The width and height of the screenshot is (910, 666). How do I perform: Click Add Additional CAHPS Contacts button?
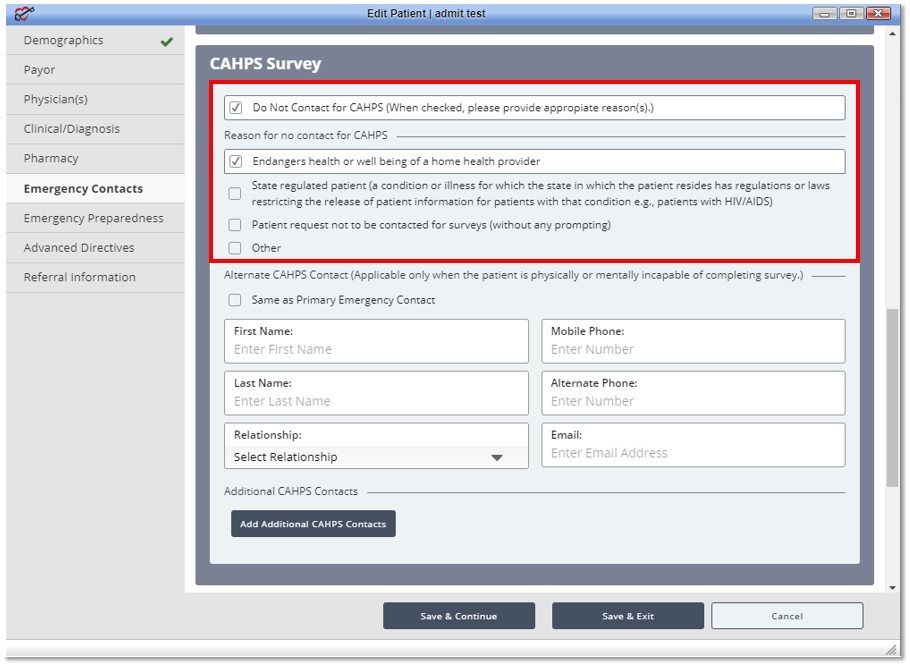[x=313, y=524]
